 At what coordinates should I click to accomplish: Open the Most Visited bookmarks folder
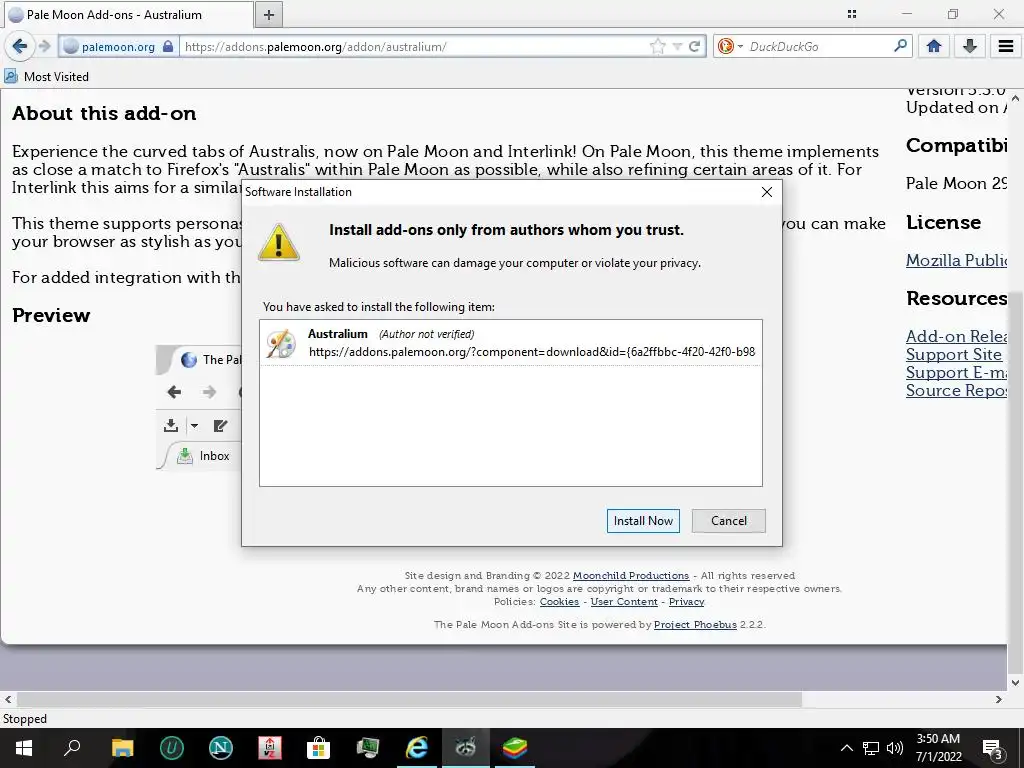(x=46, y=76)
